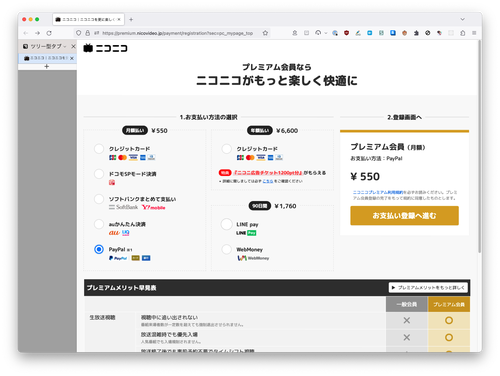Select niconico tab in tree sidebar
This screenshot has height=376, width=500.
click(x=47, y=58)
